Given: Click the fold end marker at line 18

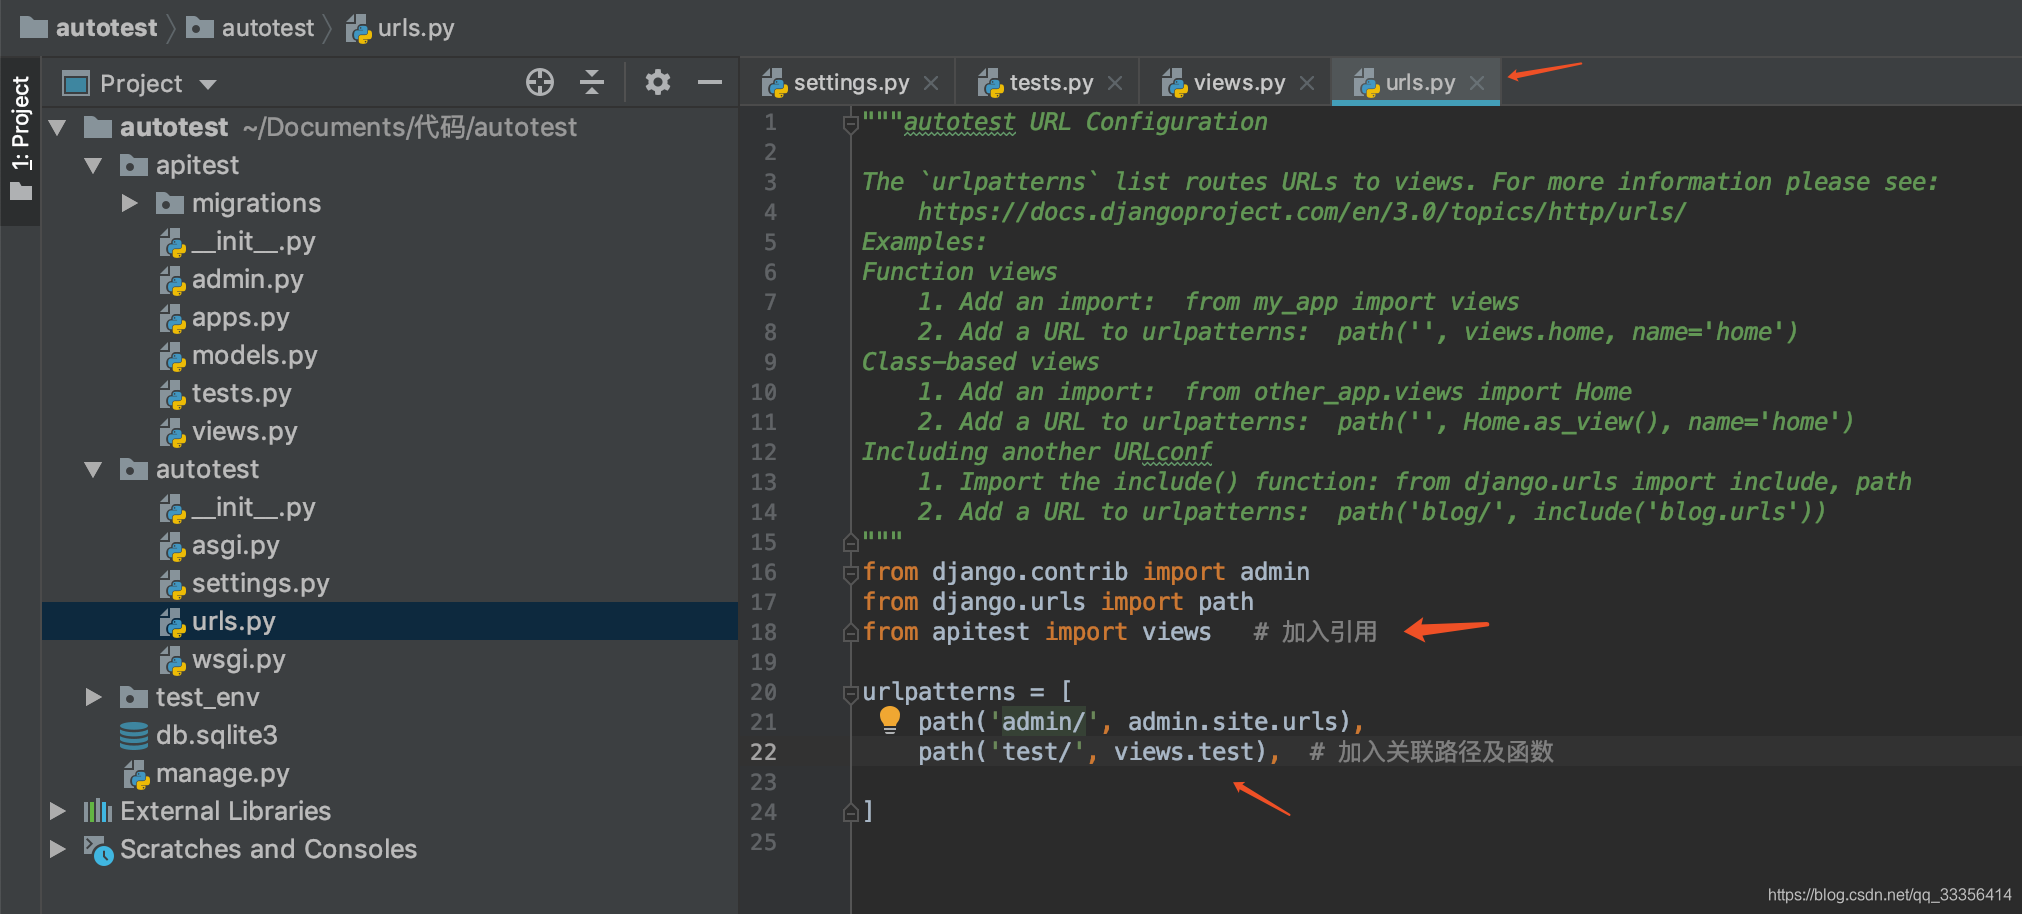Looking at the screenshot, I should pos(851,632).
